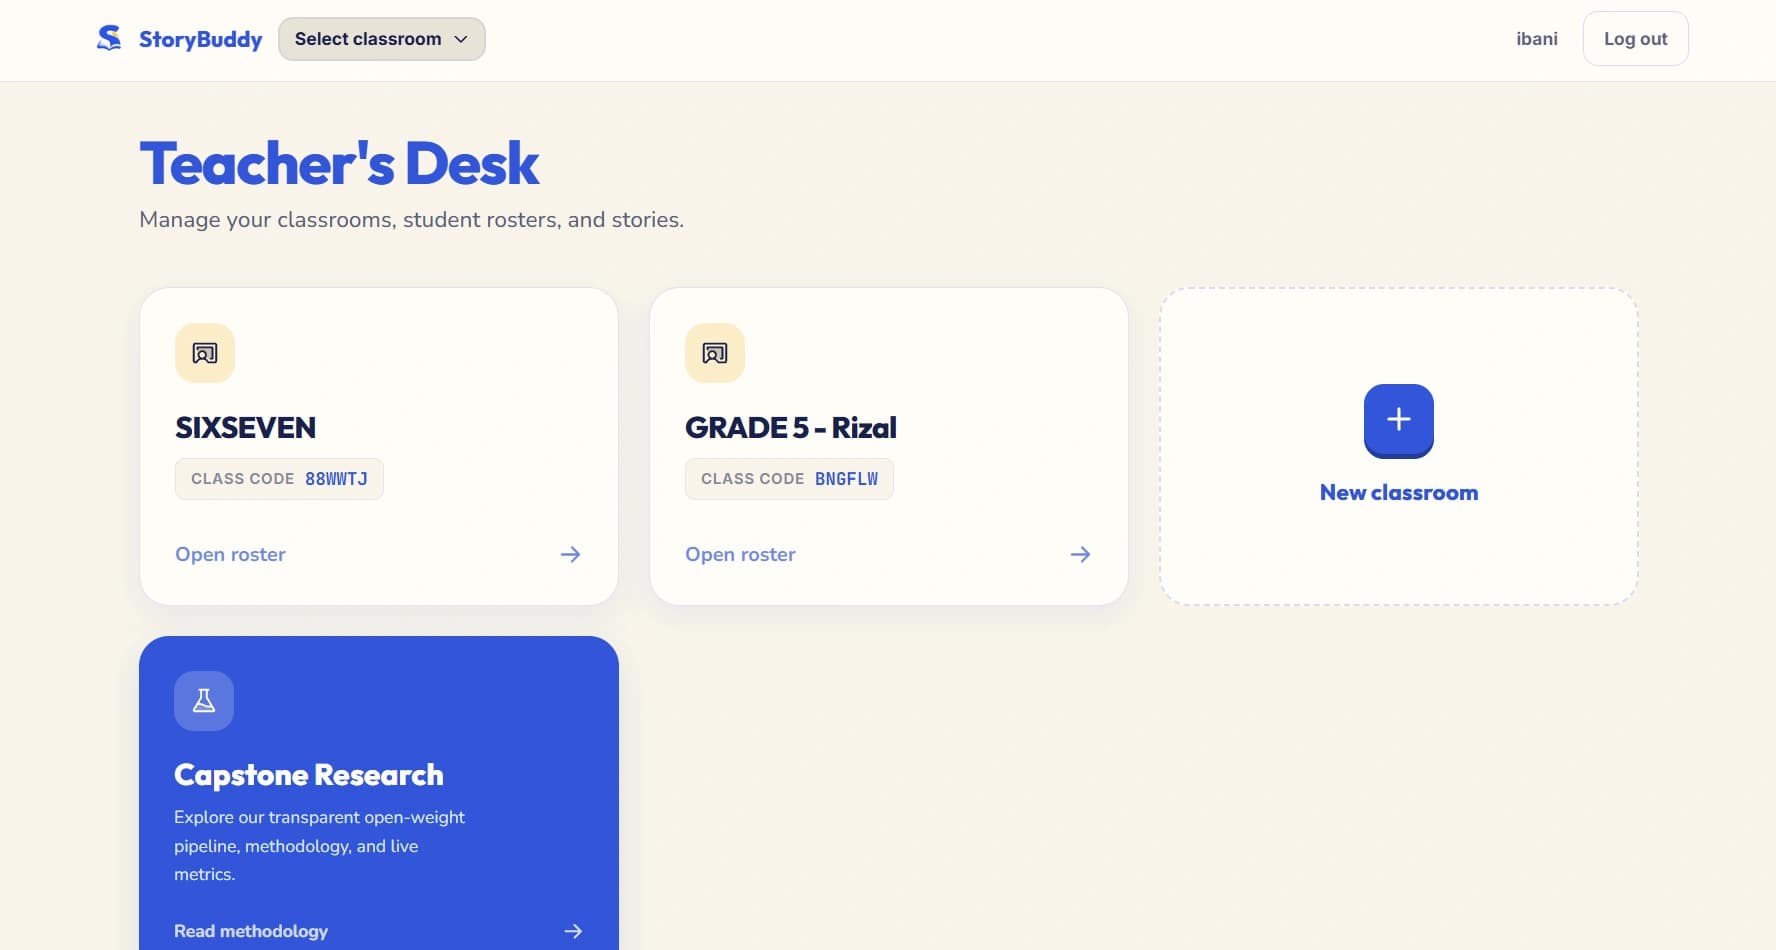This screenshot has width=1776, height=950.
Task: Click the SIXSEVEN classroom board icon
Action: click(x=205, y=353)
